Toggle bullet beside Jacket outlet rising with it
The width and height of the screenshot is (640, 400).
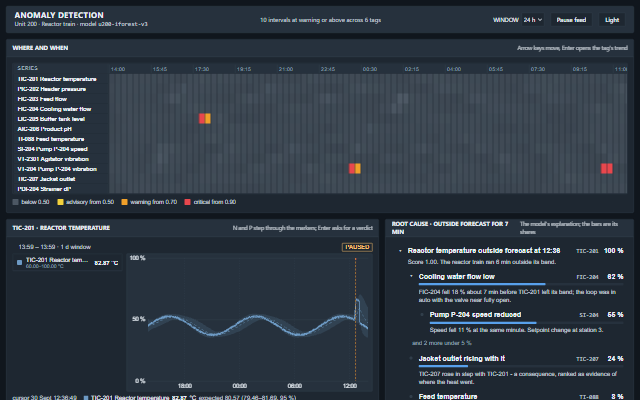click(x=411, y=358)
